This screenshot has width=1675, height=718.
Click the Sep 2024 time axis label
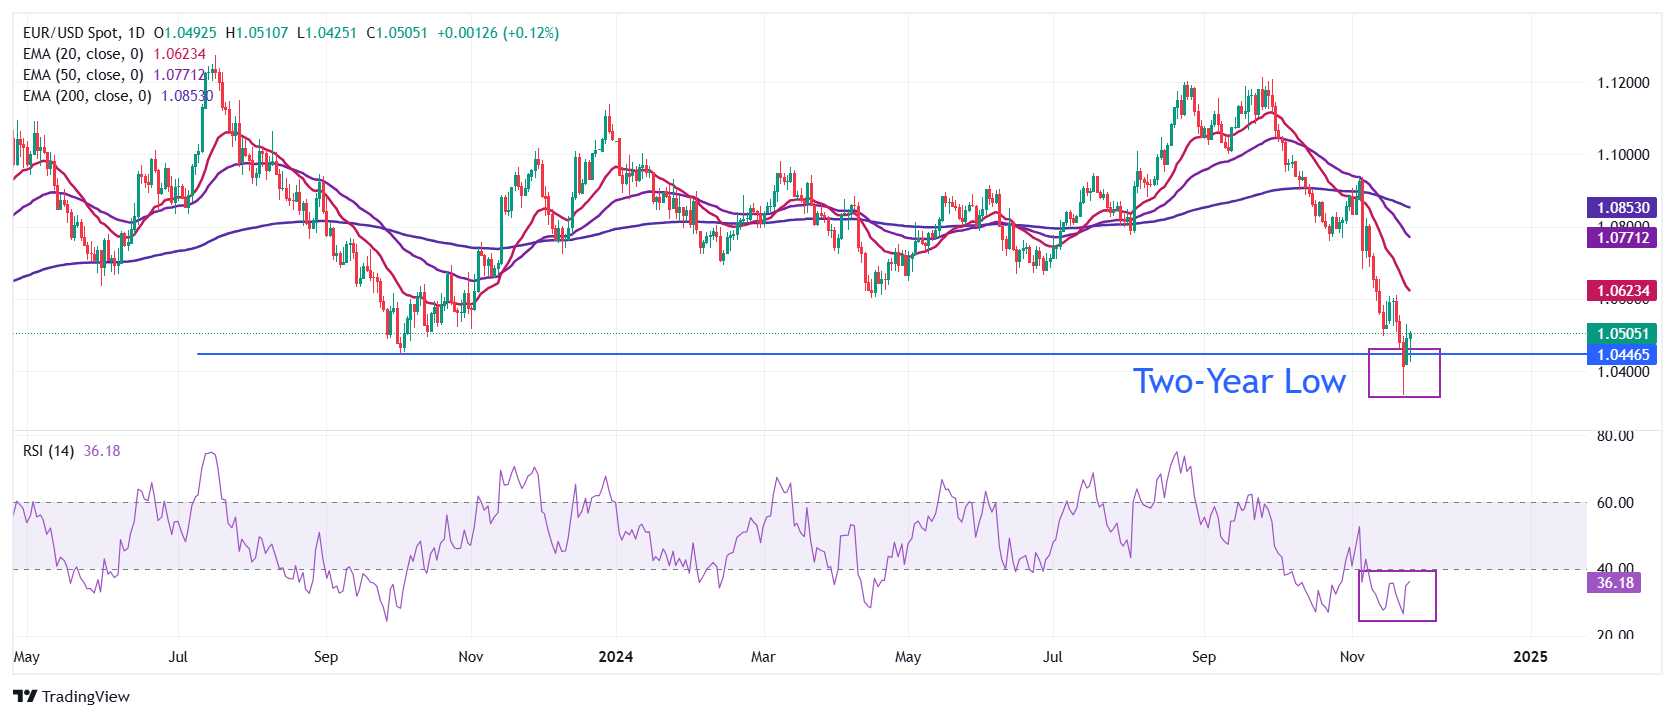1204,657
